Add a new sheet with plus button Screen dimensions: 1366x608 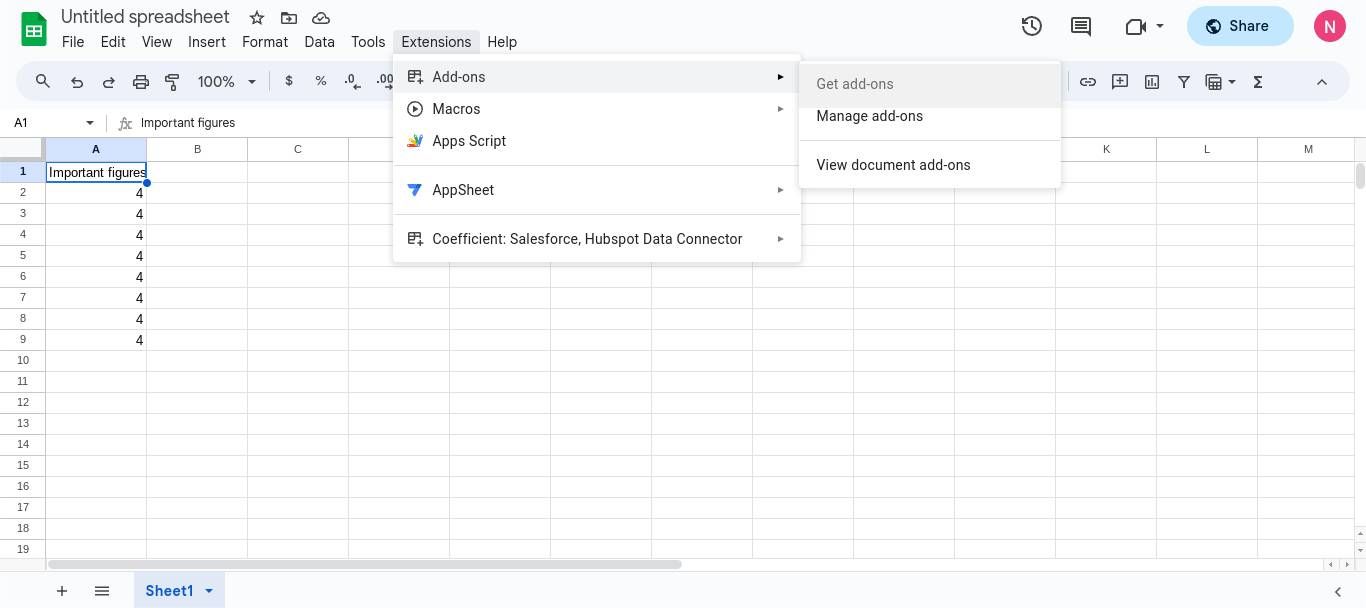click(x=61, y=591)
